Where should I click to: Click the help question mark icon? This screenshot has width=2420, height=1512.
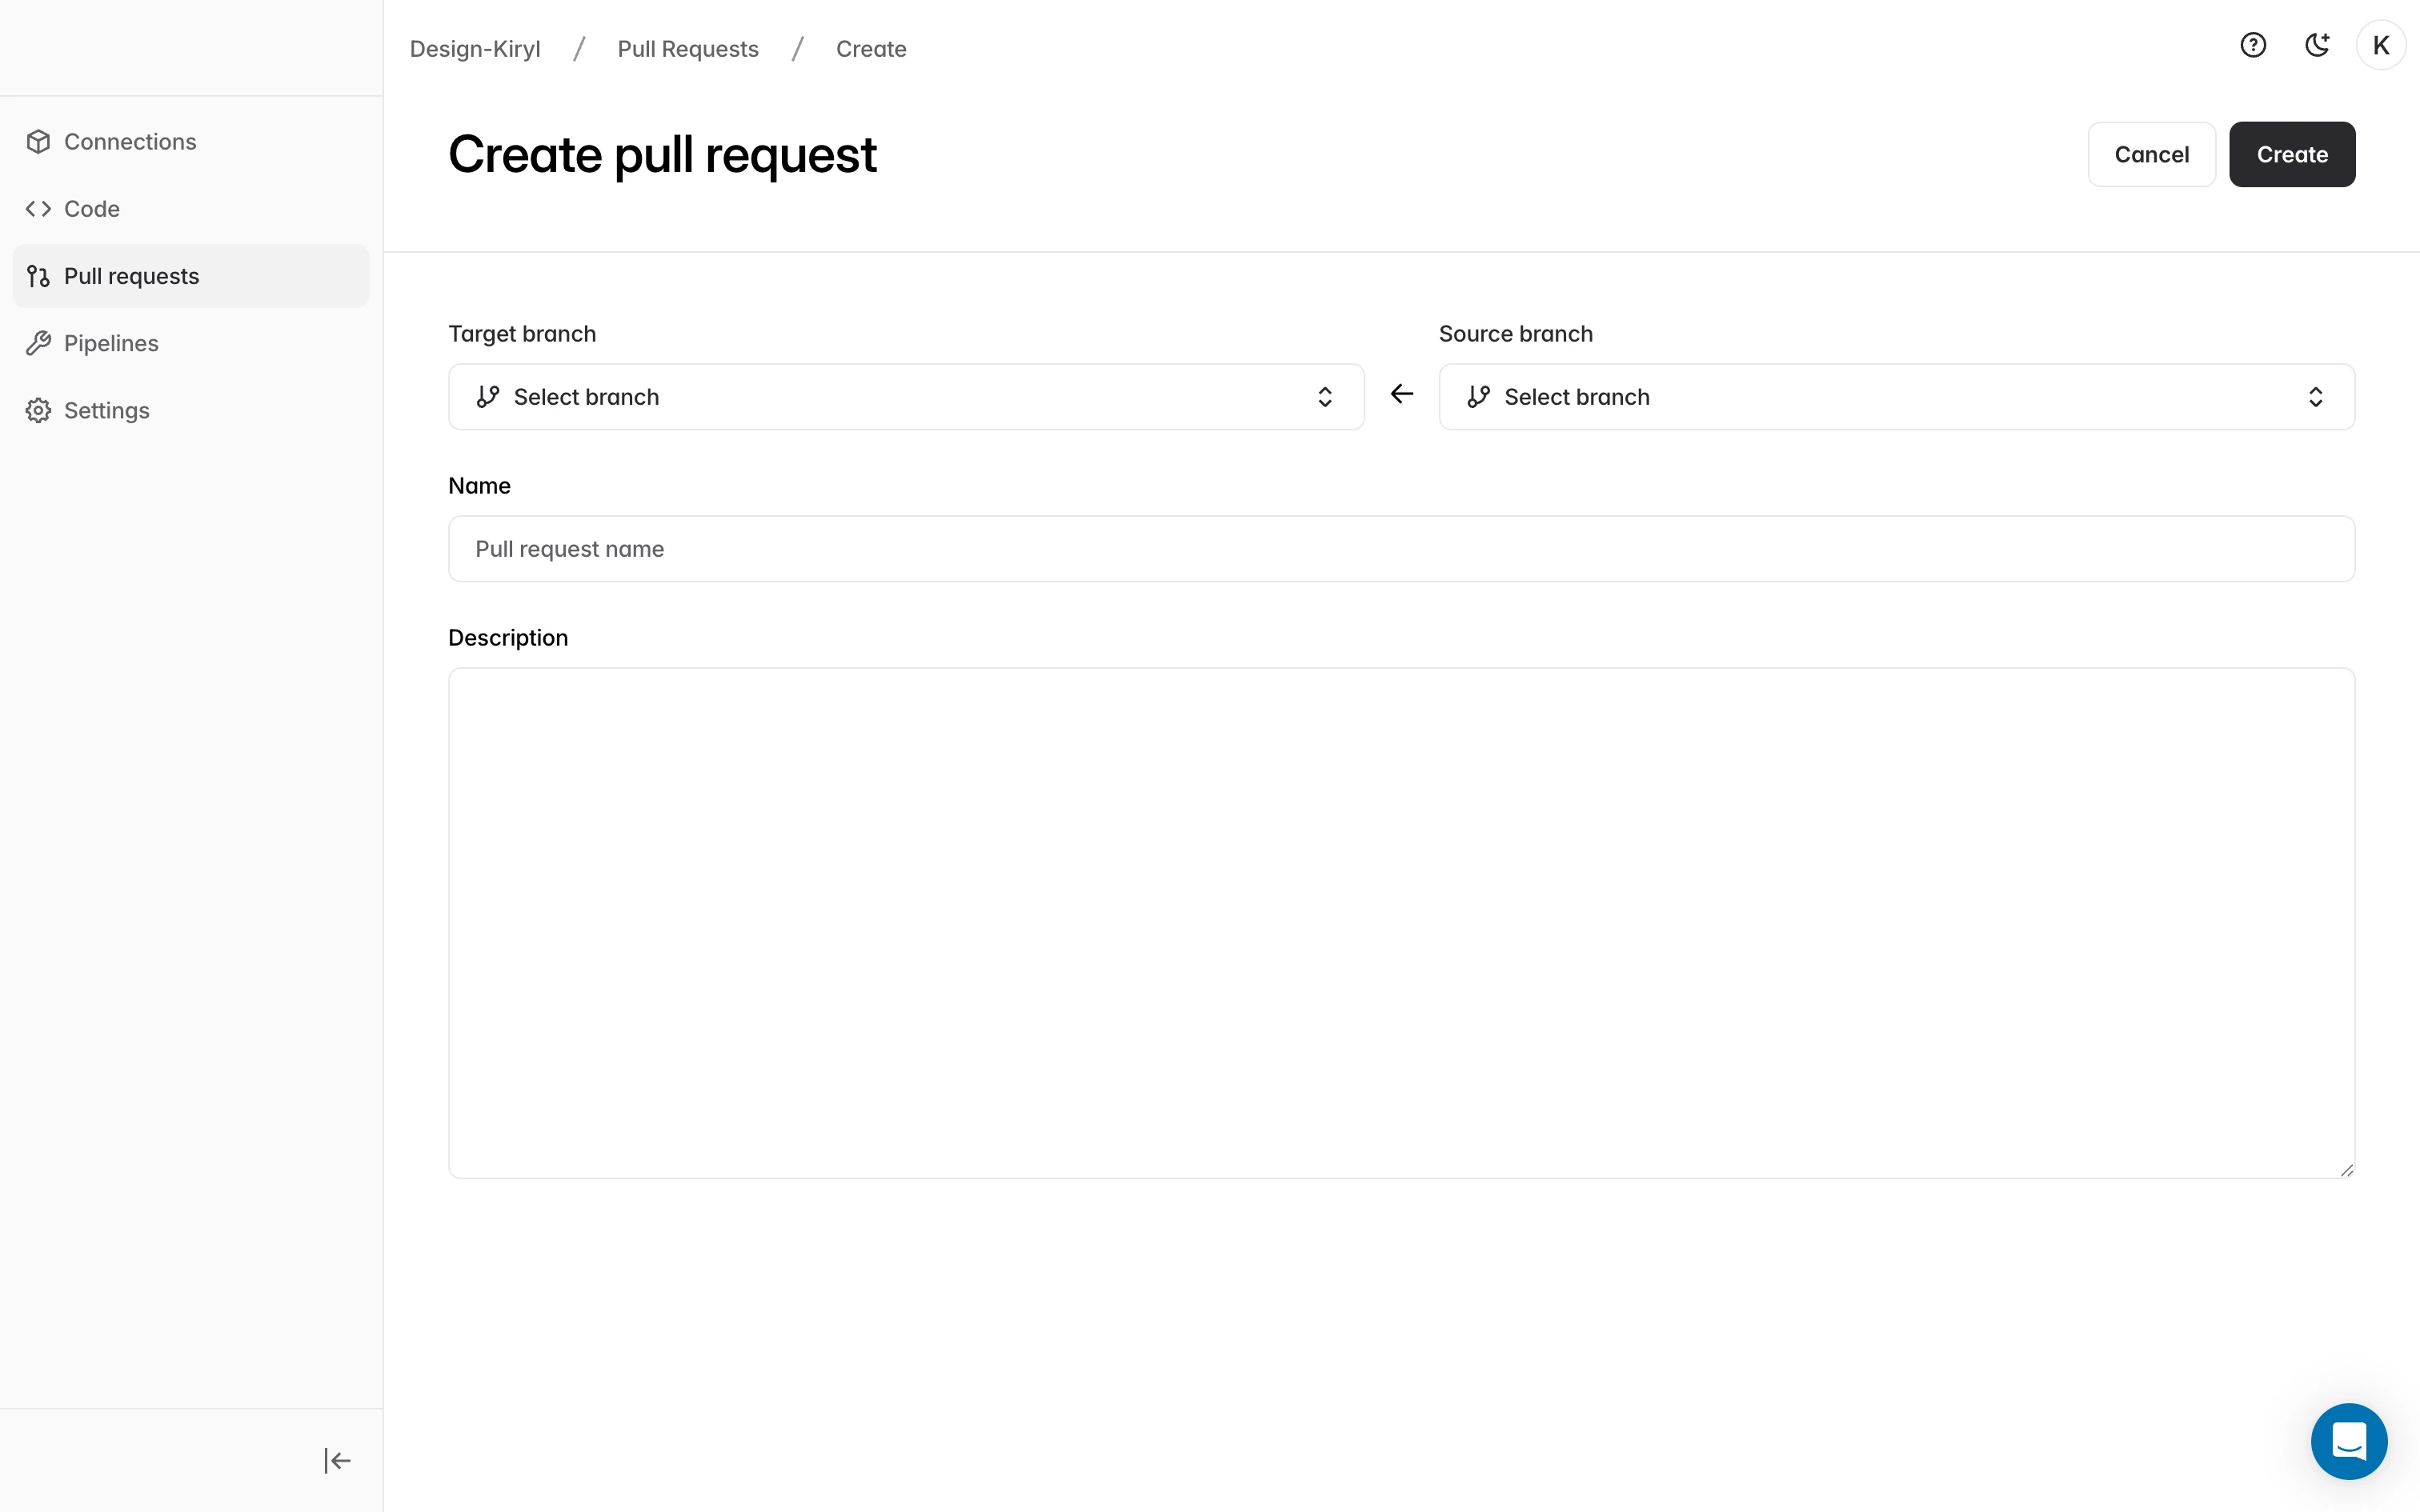coord(2252,46)
